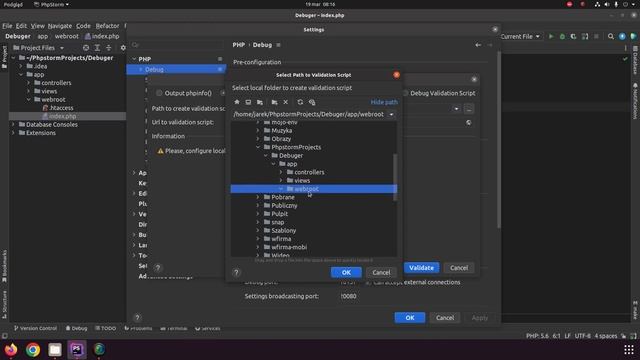Expand views folder in chooser tree

tap(281, 180)
